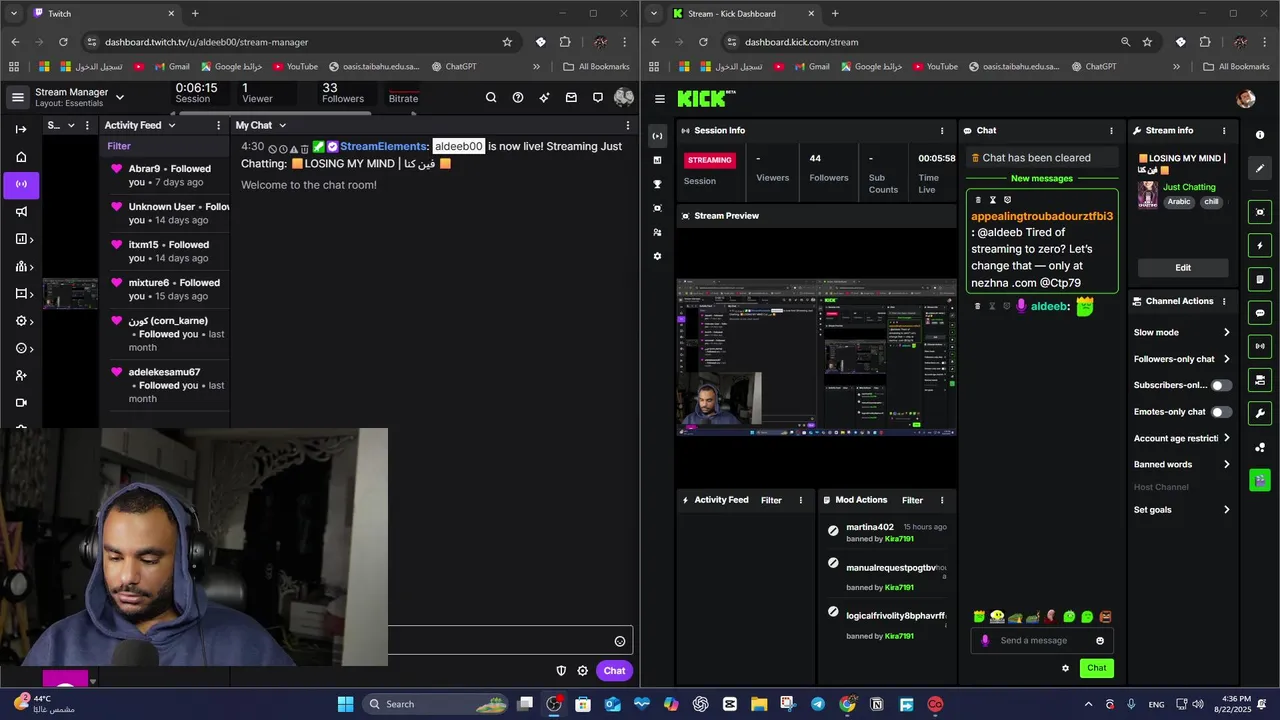Toggle wrench widget in right rail
1280x720 pixels.
(x=1260, y=413)
